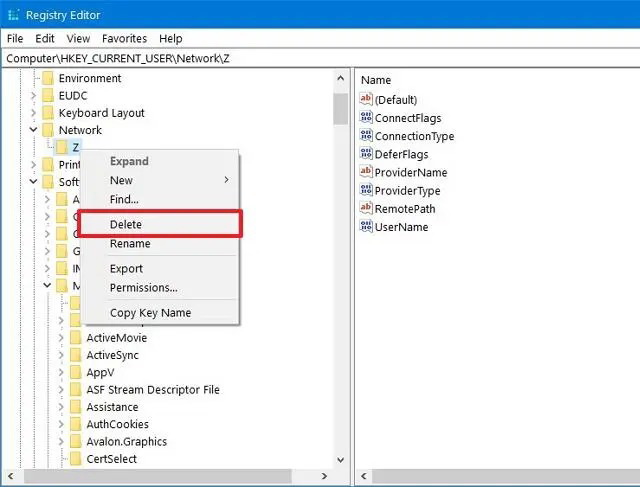Click the (Default) string value icon
Viewport: 640px width, 487px height.
coord(366,99)
